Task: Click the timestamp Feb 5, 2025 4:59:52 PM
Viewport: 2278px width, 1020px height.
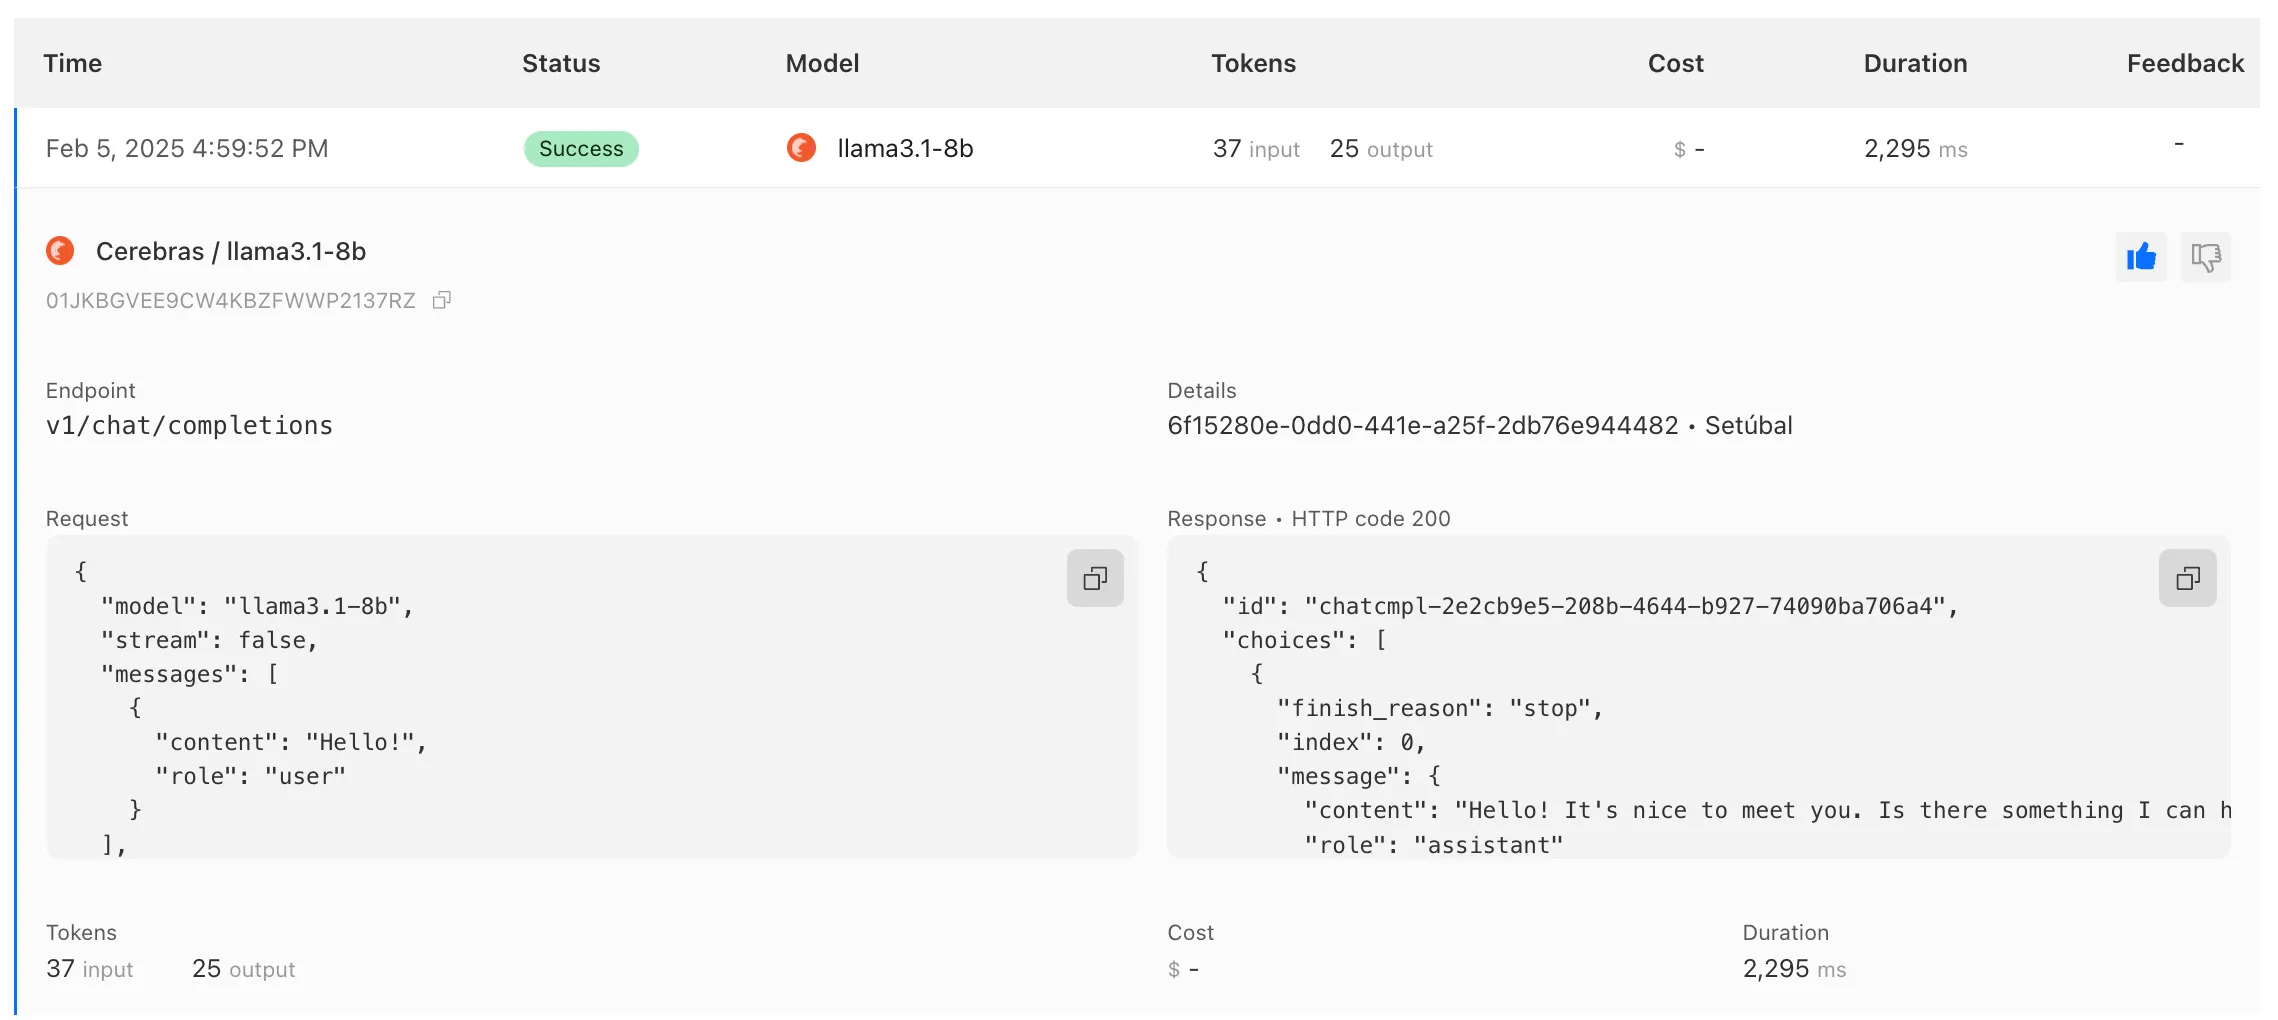Action: 187,148
